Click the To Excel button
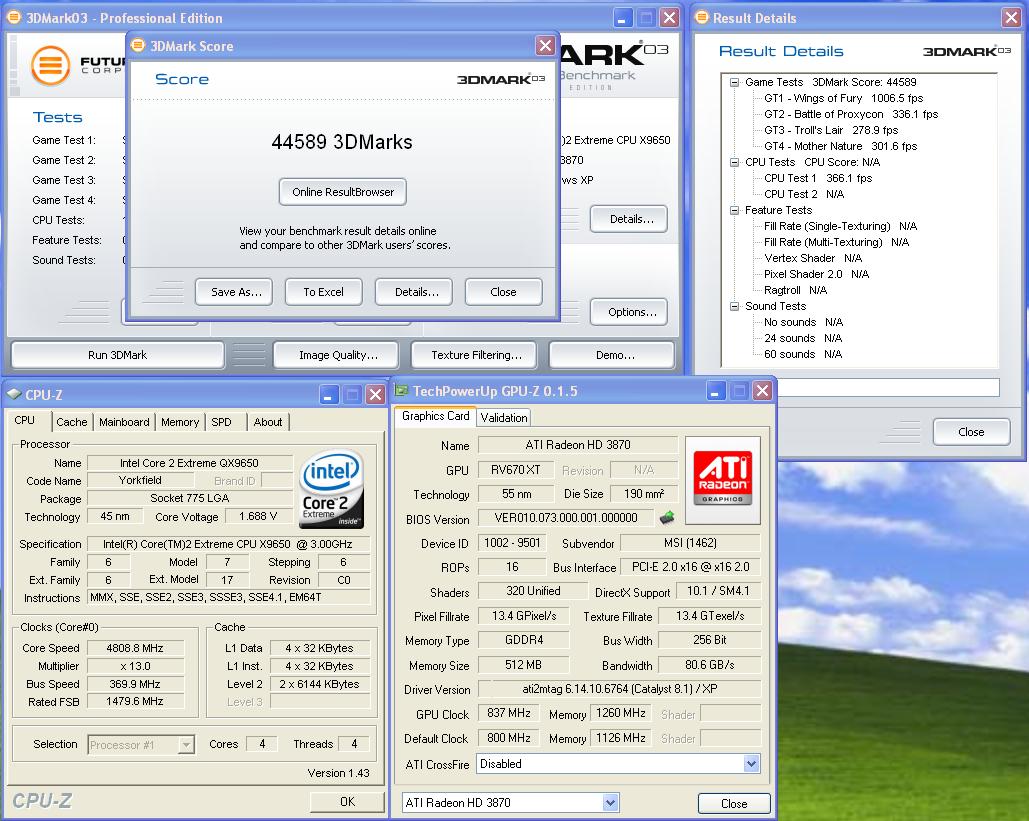1029x821 pixels. tap(324, 292)
